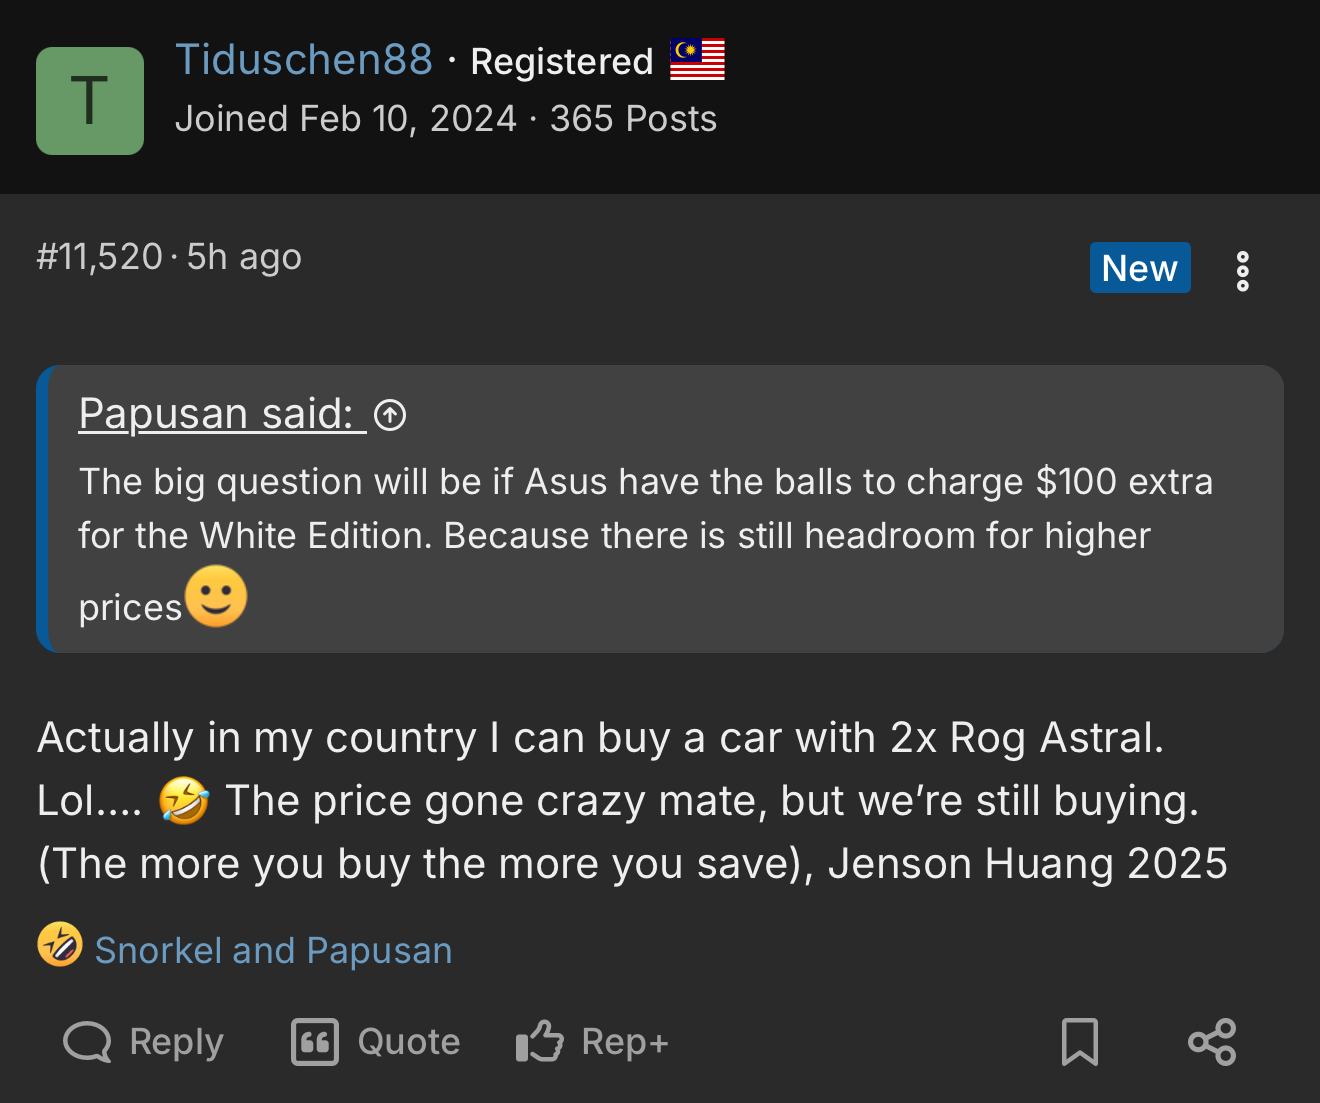Click the Malaysia flag icon
This screenshot has height=1103, width=1320.
697,60
